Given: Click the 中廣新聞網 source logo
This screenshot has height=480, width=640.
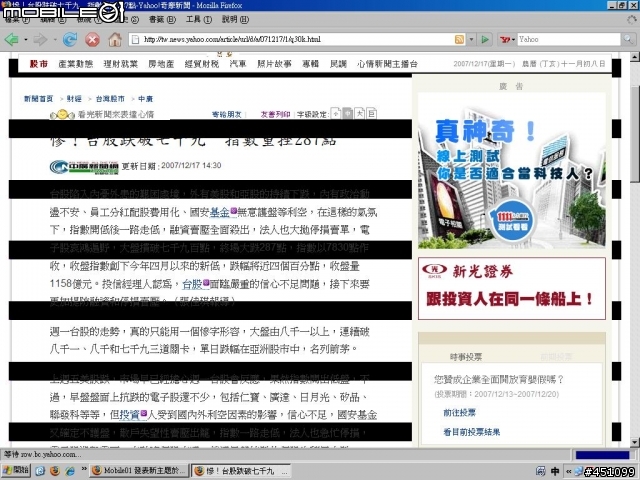Looking at the screenshot, I should (x=84, y=167).
